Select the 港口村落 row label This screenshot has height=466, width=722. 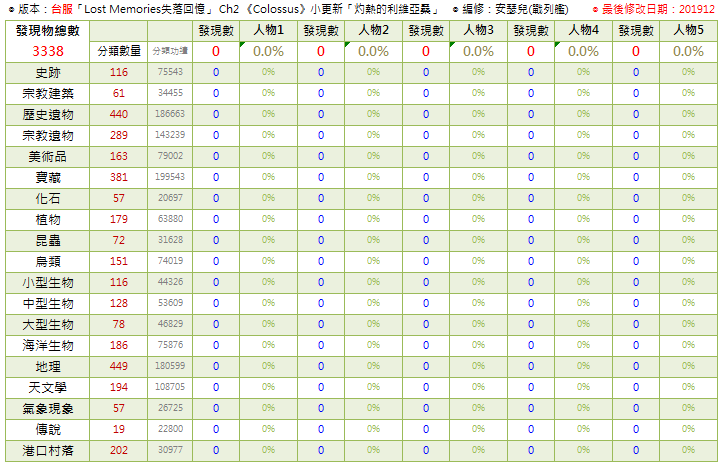[x=47, y=451]
